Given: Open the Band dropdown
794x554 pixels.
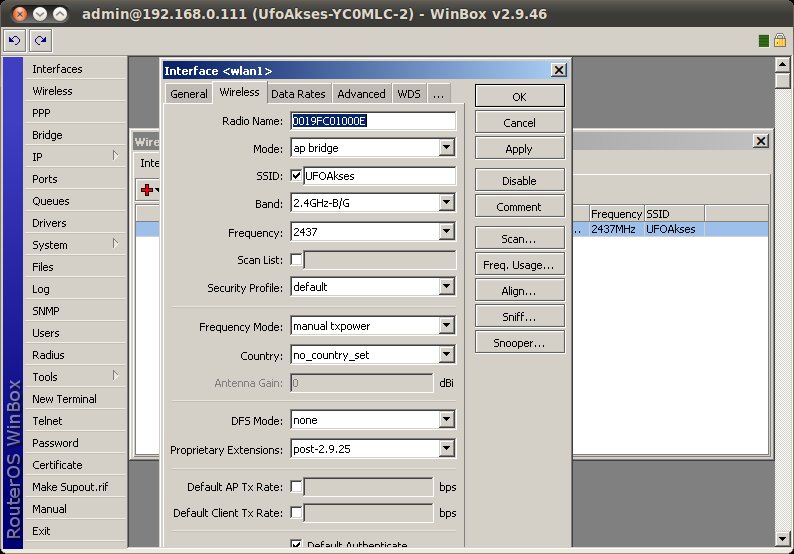Looking at the screenshot, I should coord(447,204).
